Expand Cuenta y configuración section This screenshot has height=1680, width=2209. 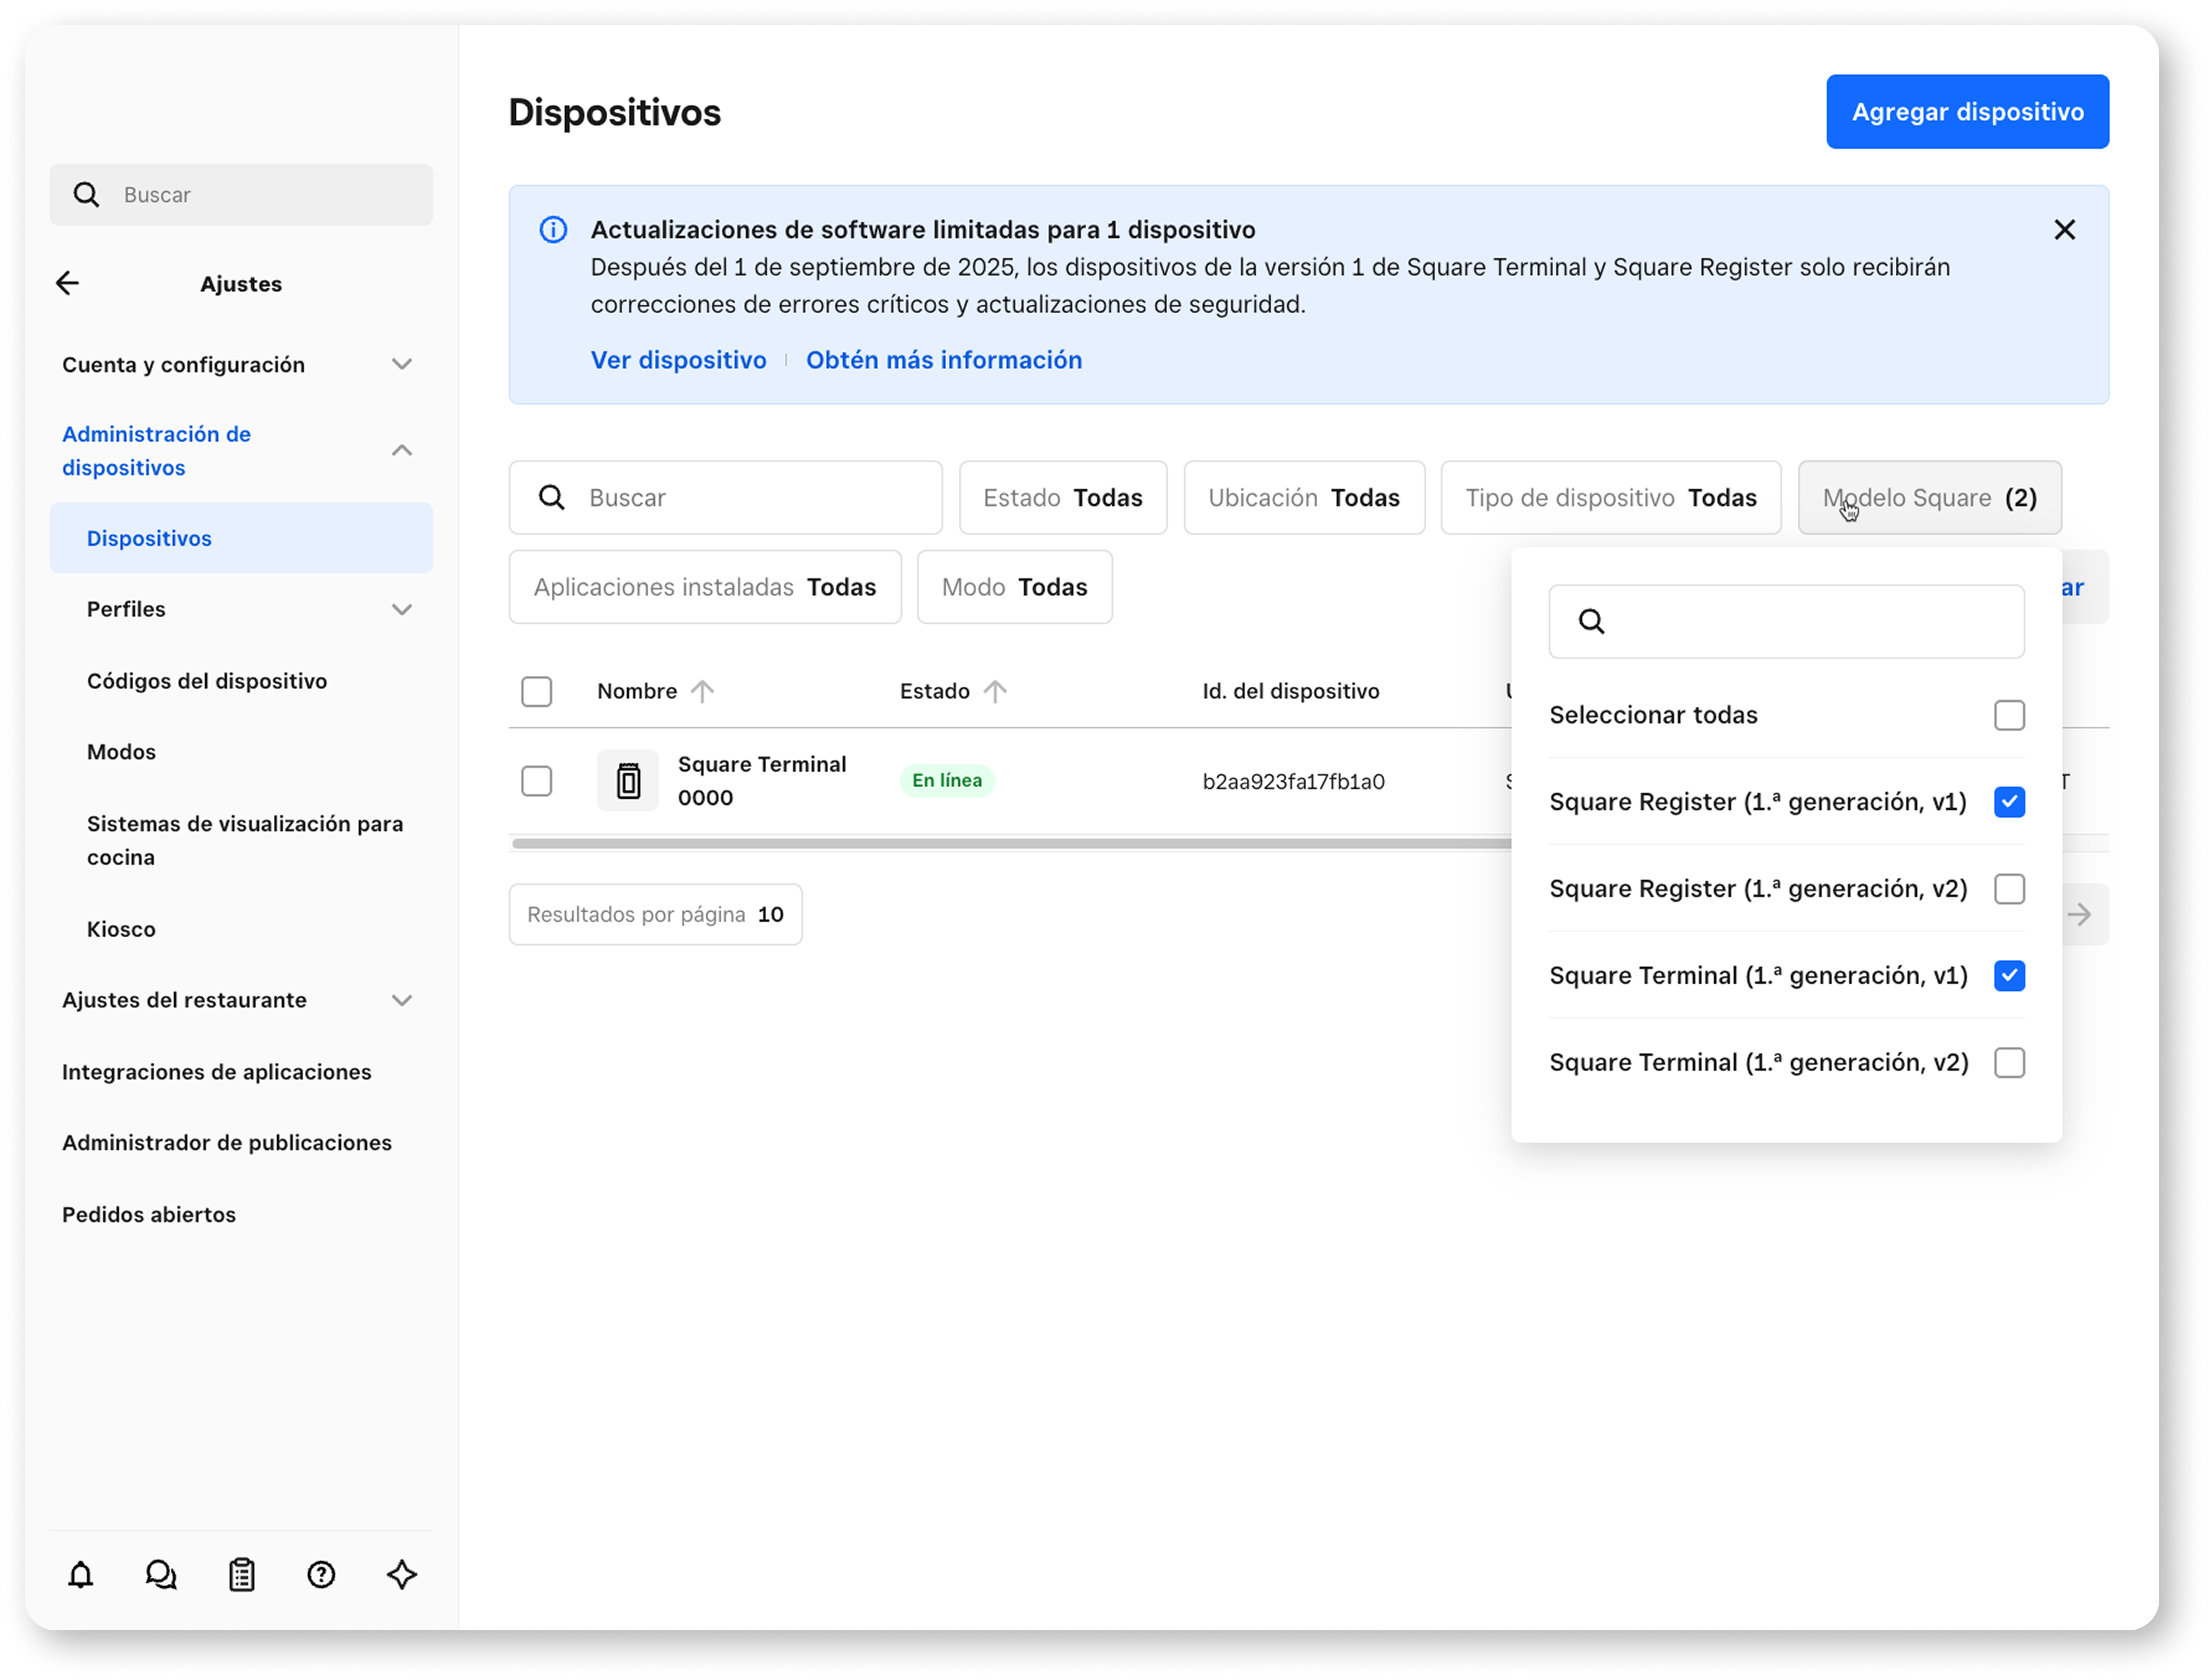pos(401,364)
